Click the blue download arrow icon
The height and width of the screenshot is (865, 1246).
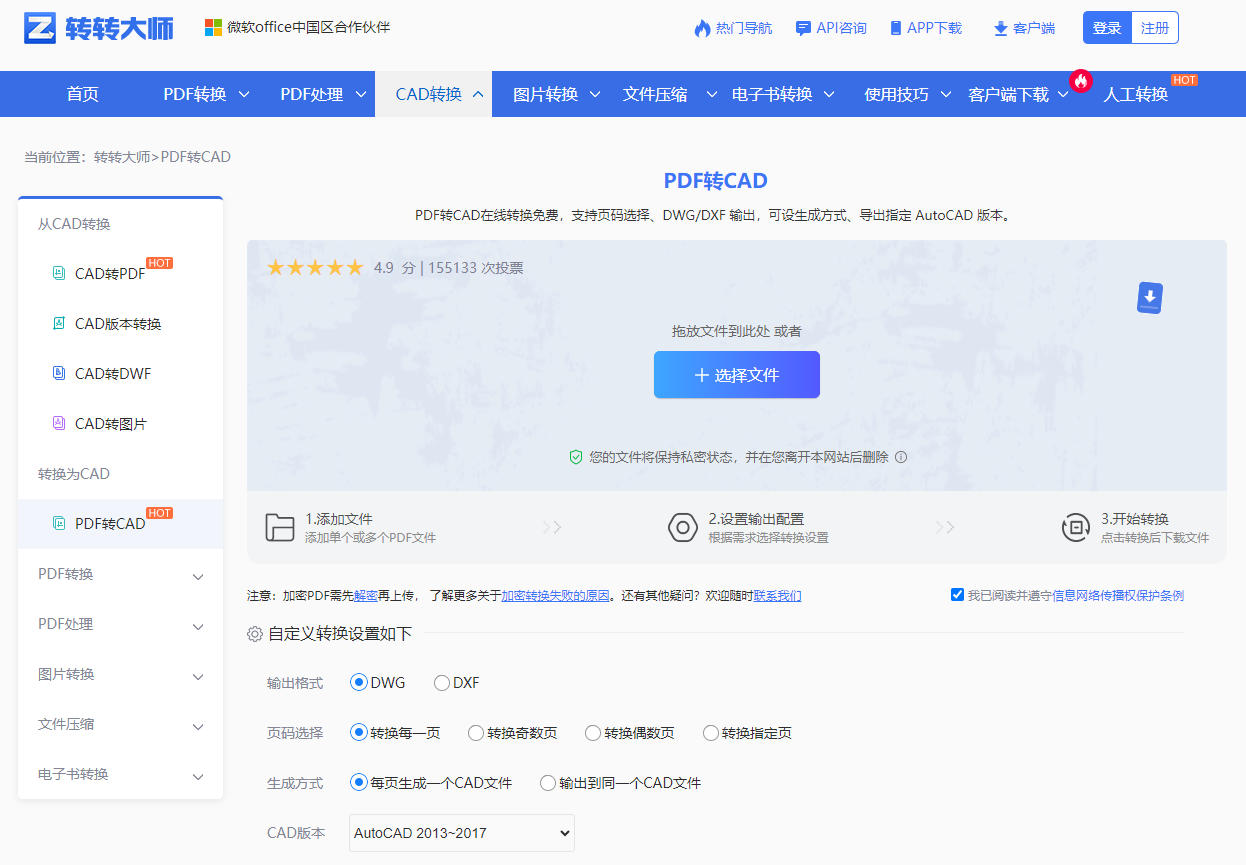(x=1149, y=297)
